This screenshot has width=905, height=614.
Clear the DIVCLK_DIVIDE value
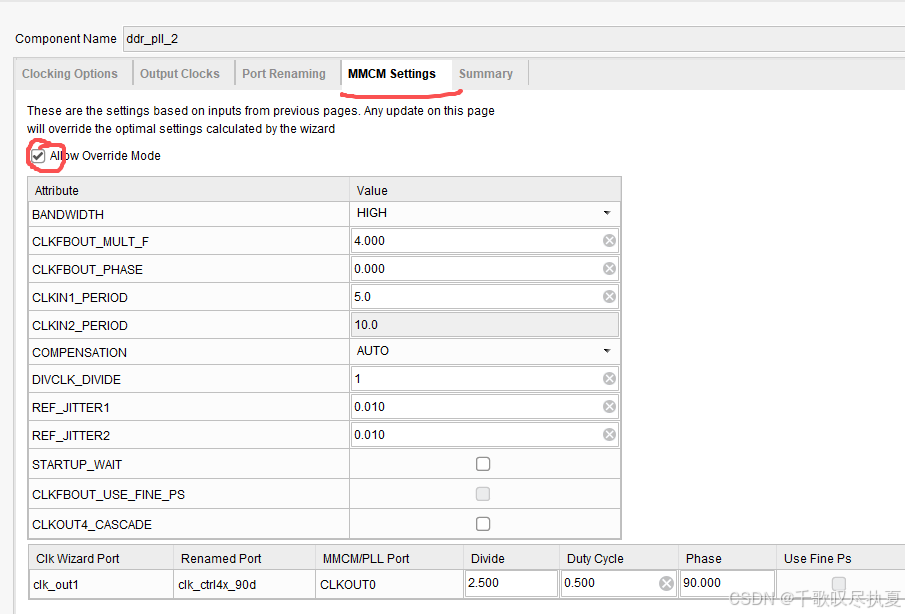tap(609, 379)
